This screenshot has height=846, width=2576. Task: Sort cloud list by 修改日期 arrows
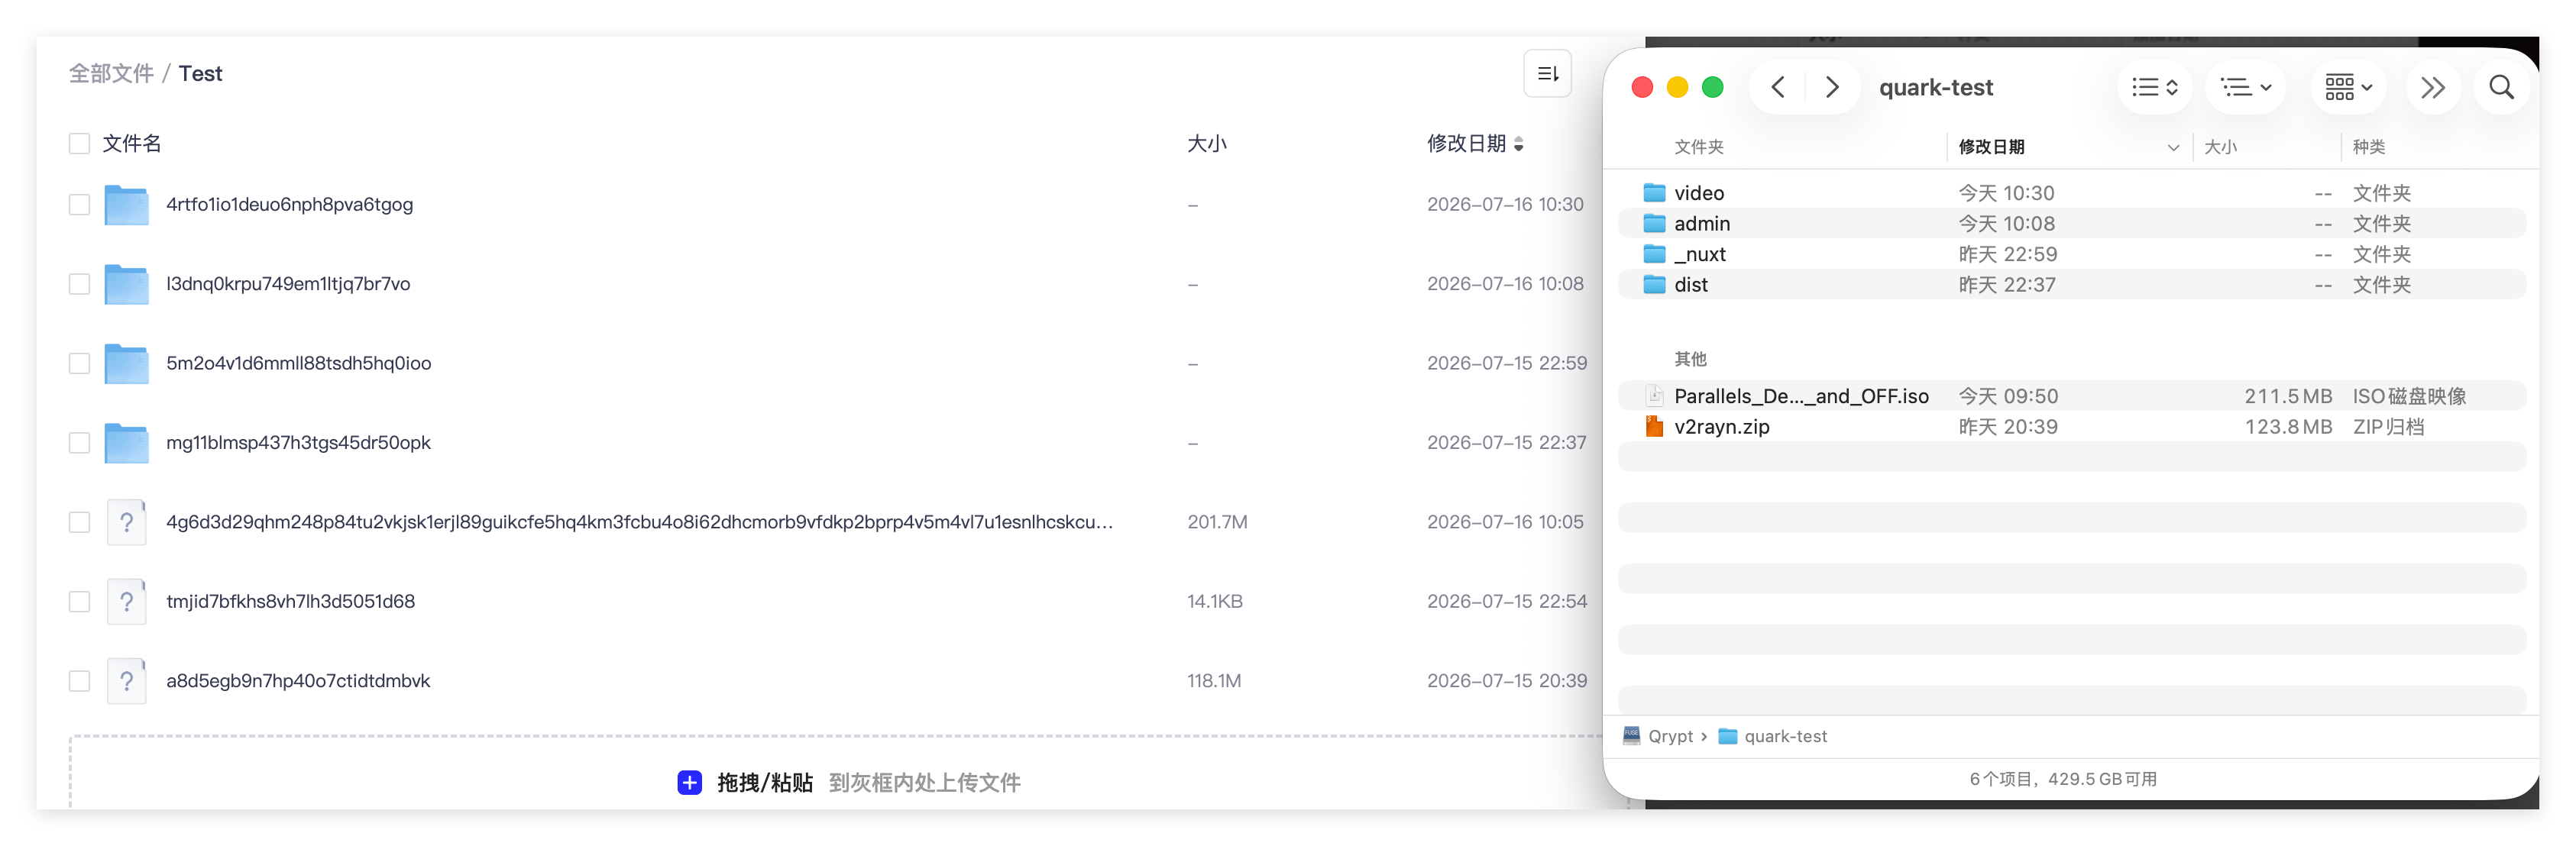click(1518, 144)
